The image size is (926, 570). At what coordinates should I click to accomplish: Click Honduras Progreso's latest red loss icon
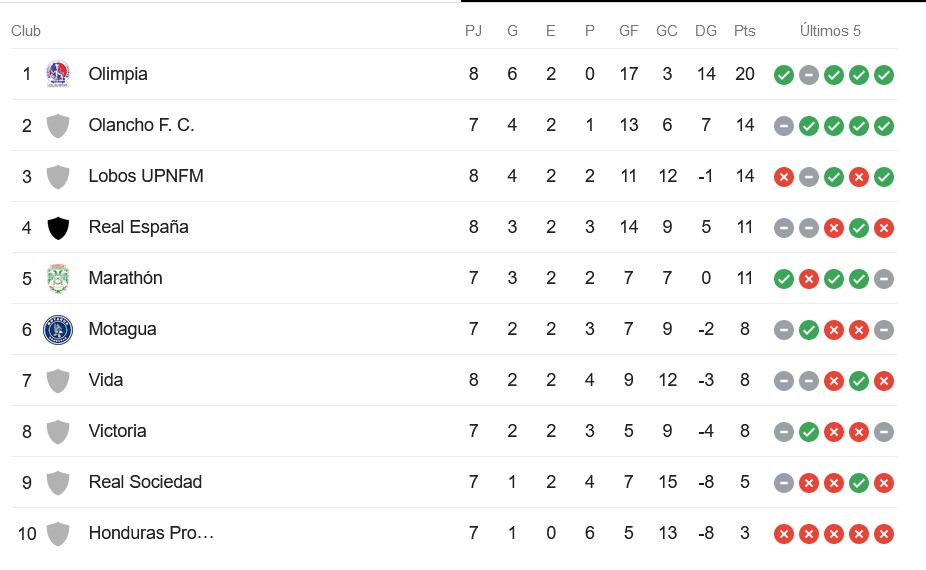point(883,534)
